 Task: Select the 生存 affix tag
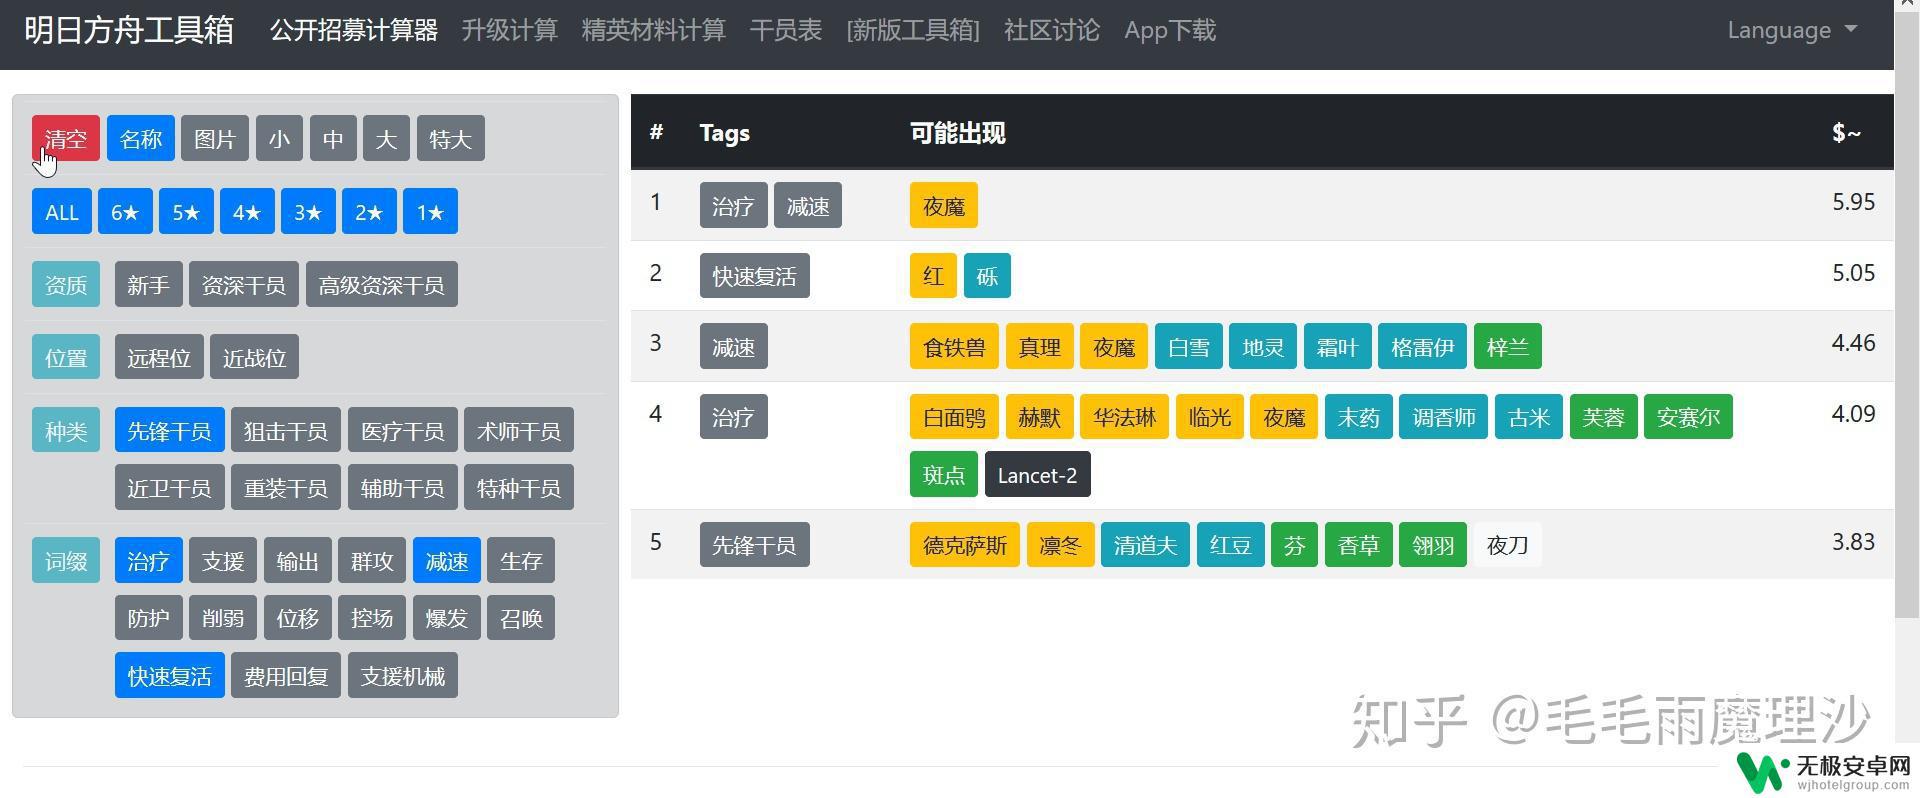click(x=521, y=560)
